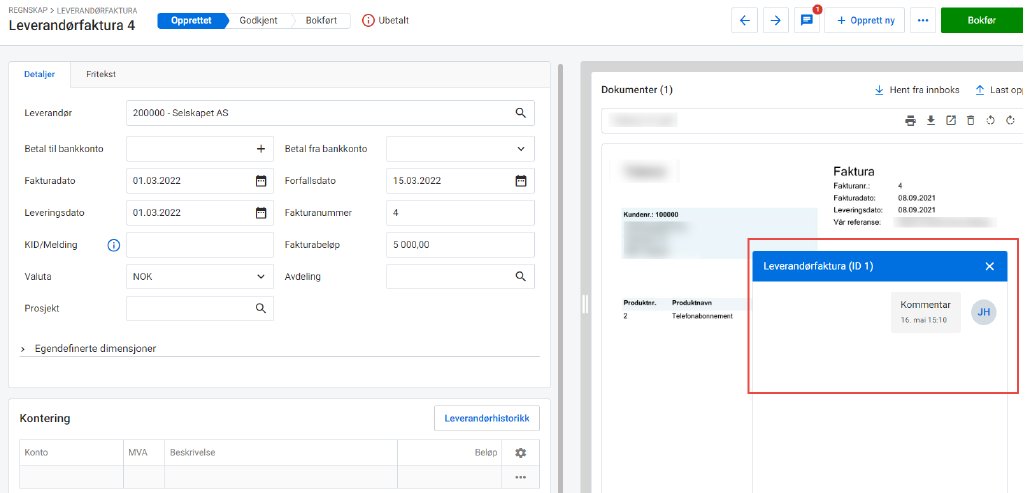This screenshot has width=1029, height=493.
Task: Go to next invoice arrow
Action: pyautogui.click(x=776, y=20)
